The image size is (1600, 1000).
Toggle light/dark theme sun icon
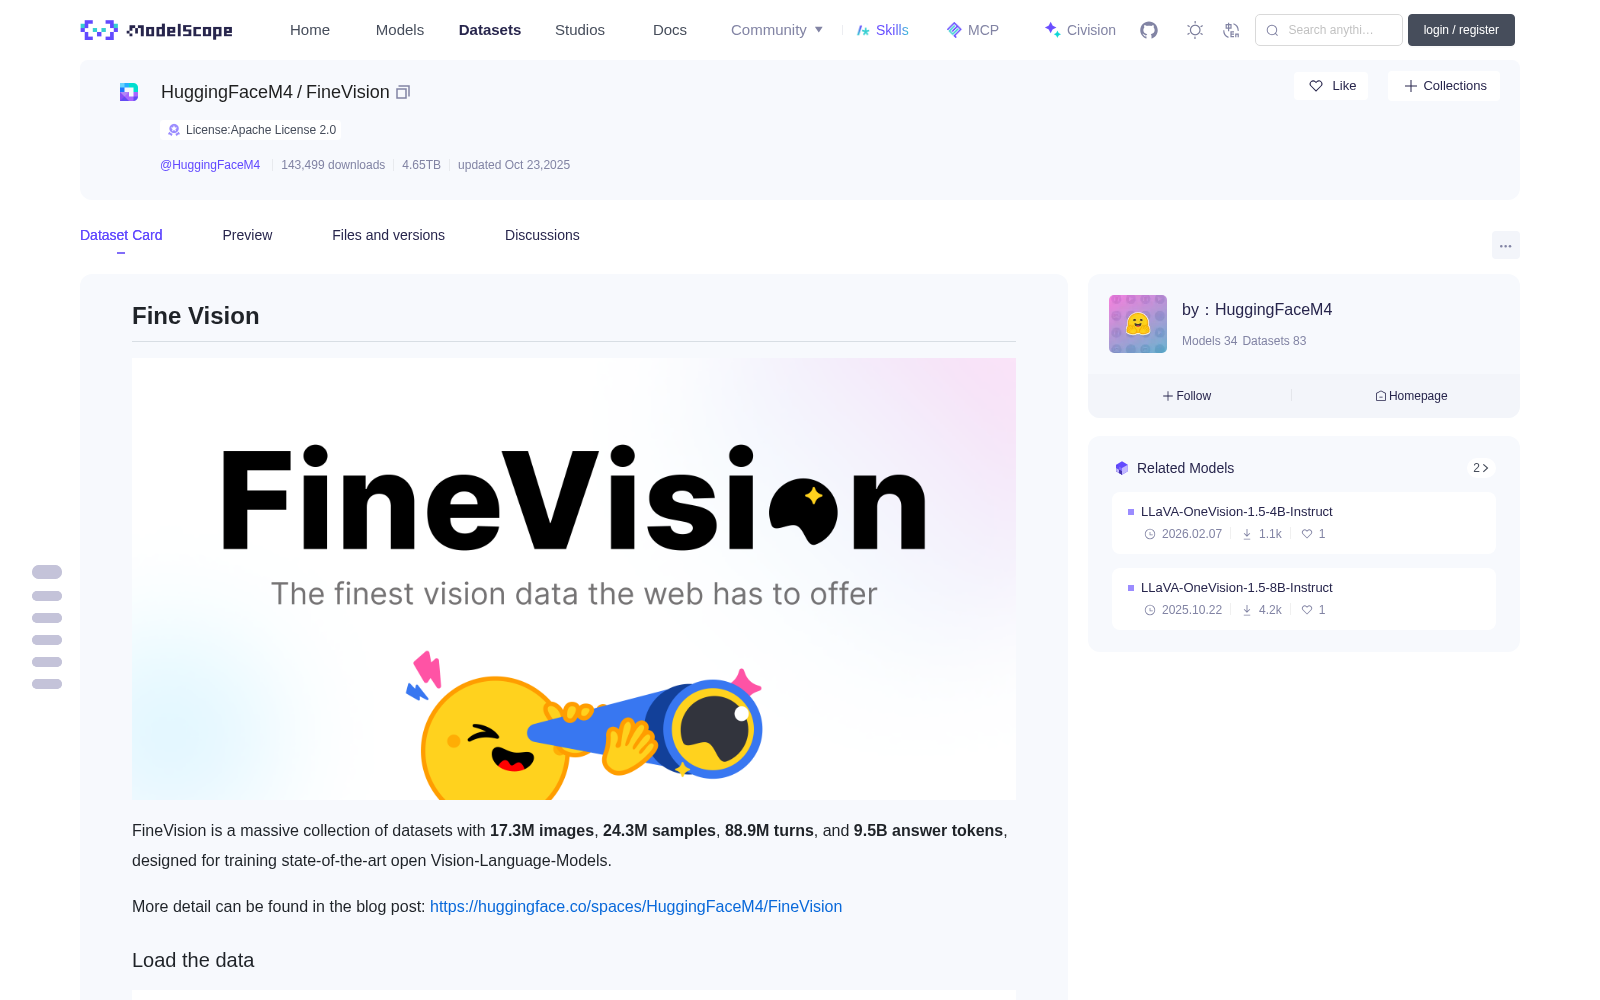pos(1195,30)
